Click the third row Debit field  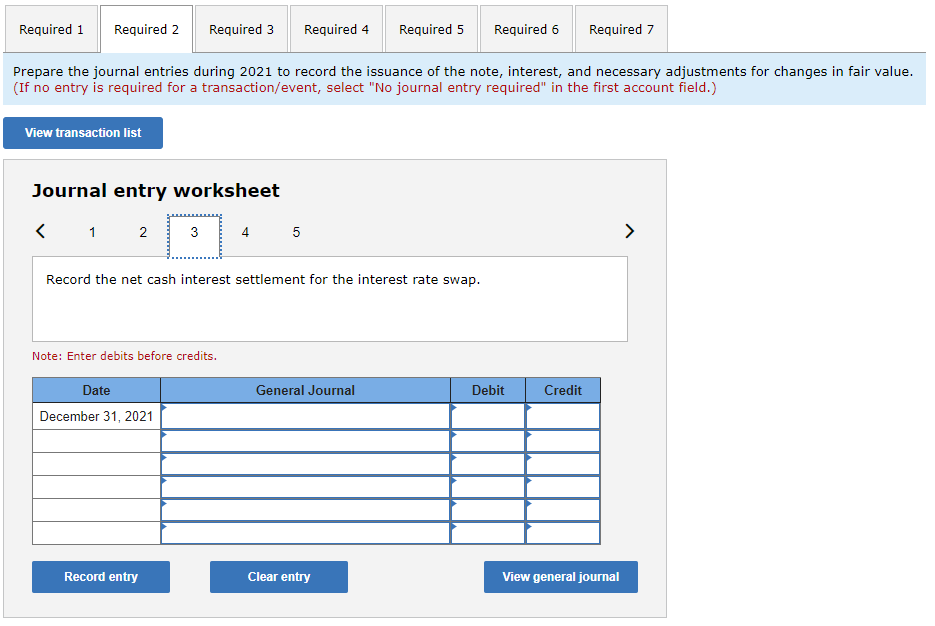point(488,464)
